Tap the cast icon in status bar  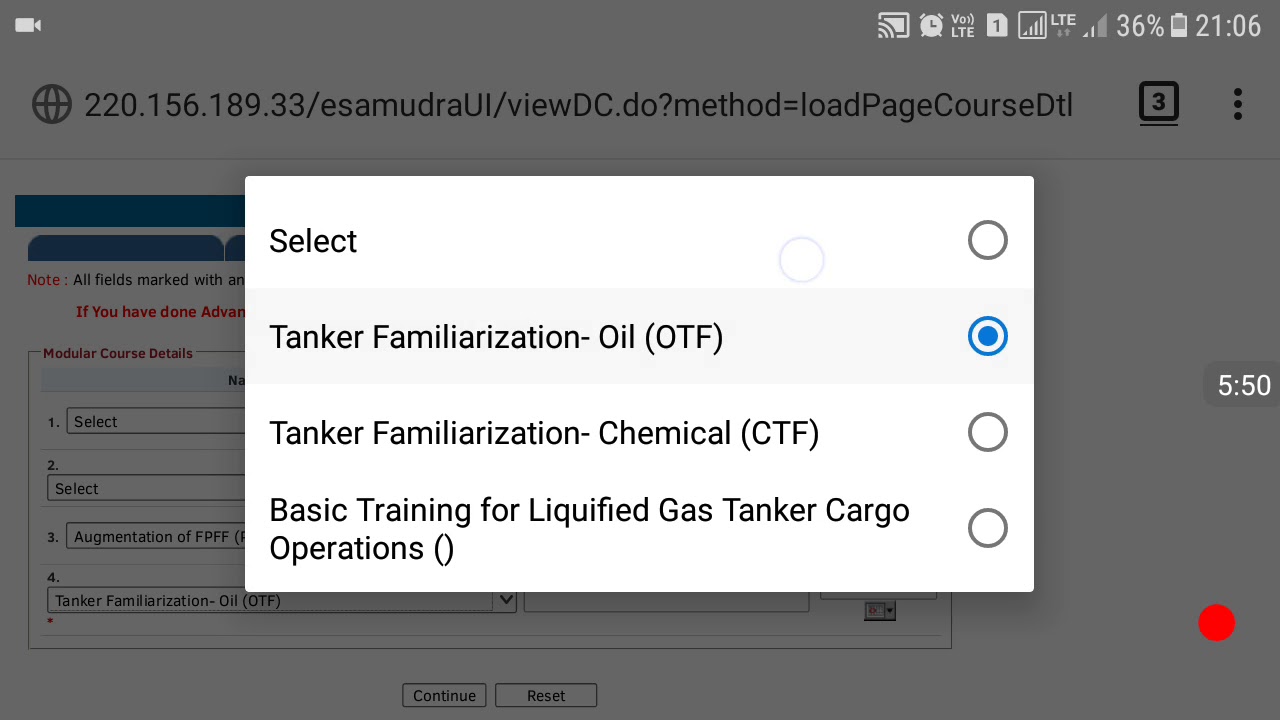point(893,26)
